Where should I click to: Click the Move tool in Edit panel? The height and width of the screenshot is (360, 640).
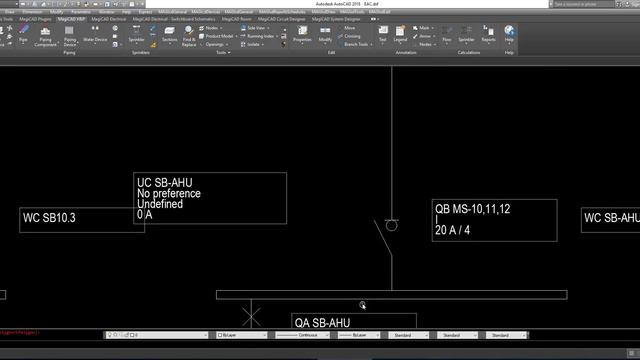coord(346,28)
